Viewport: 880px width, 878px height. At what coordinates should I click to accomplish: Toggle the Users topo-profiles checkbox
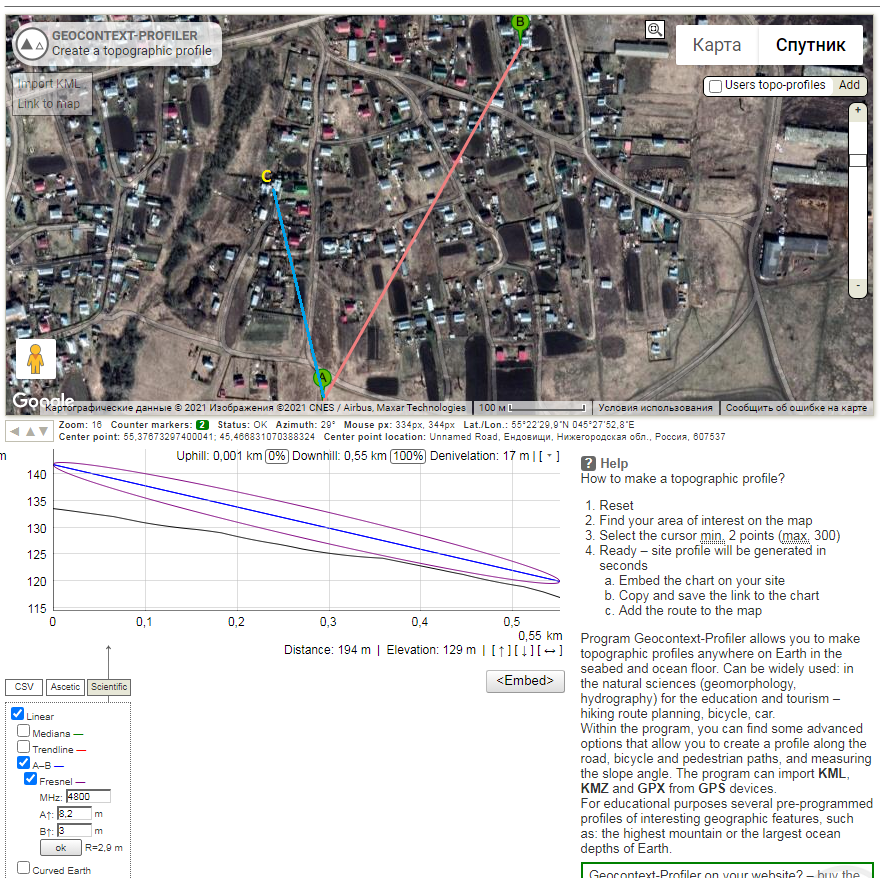[715, 86]
